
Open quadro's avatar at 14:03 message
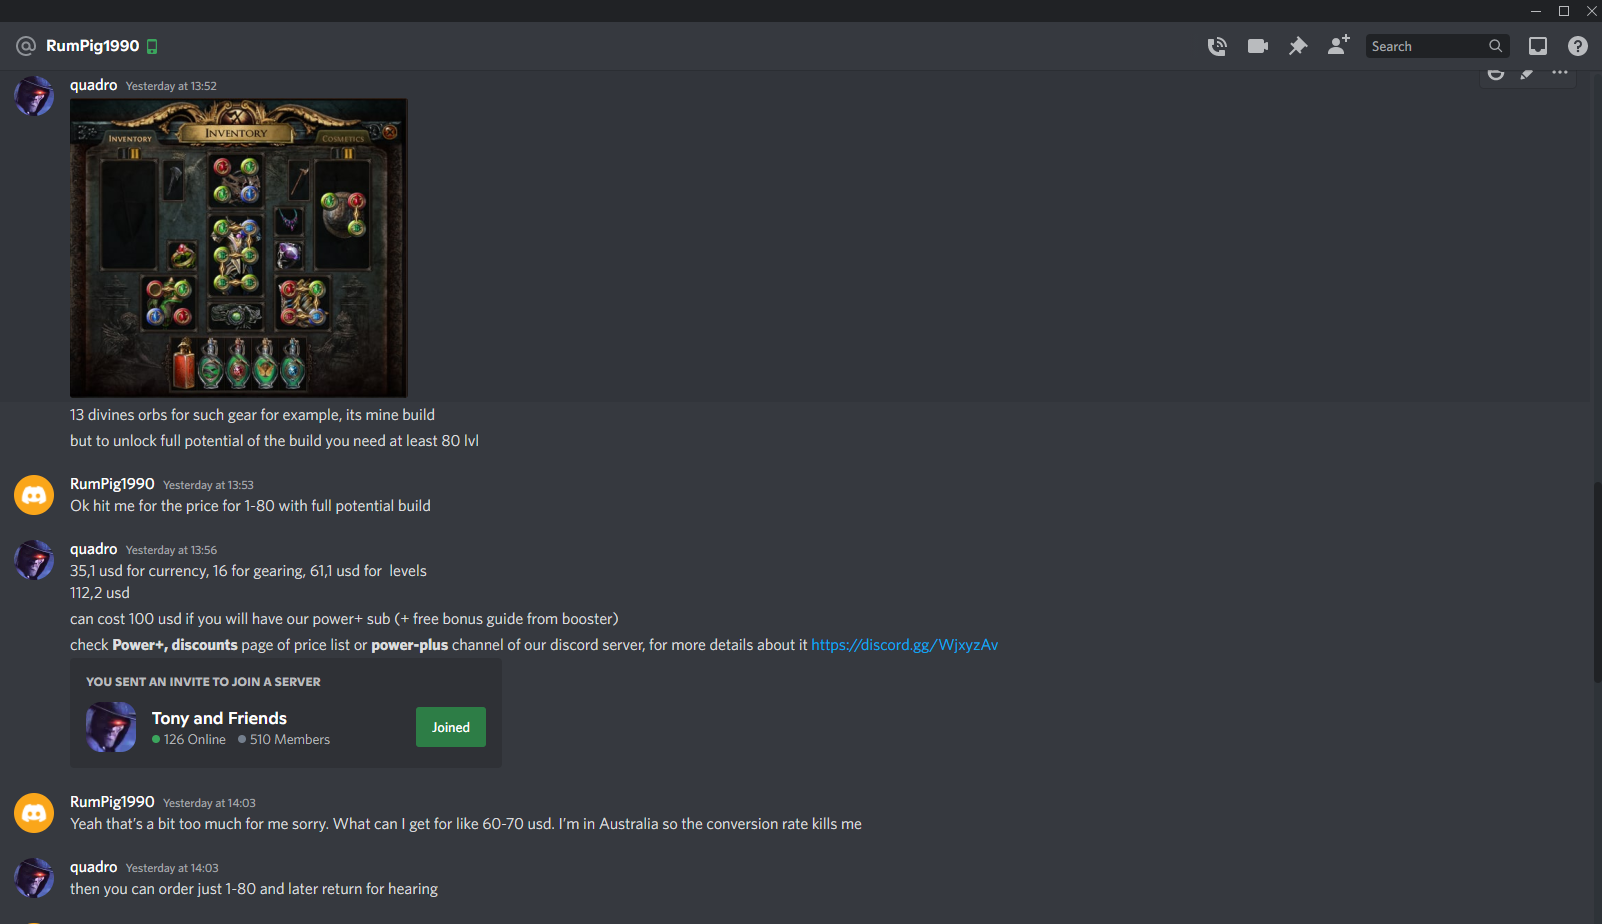(34, 878)
